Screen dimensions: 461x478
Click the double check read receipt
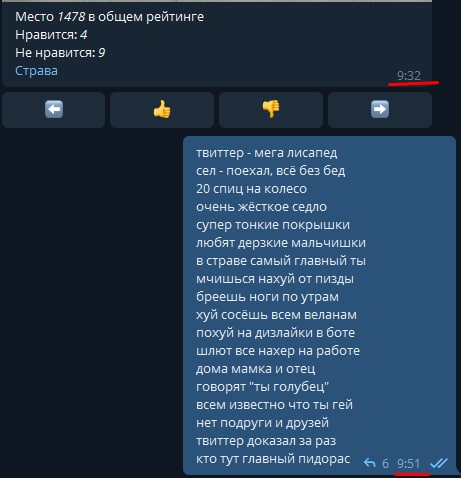[x=439, y=463]
